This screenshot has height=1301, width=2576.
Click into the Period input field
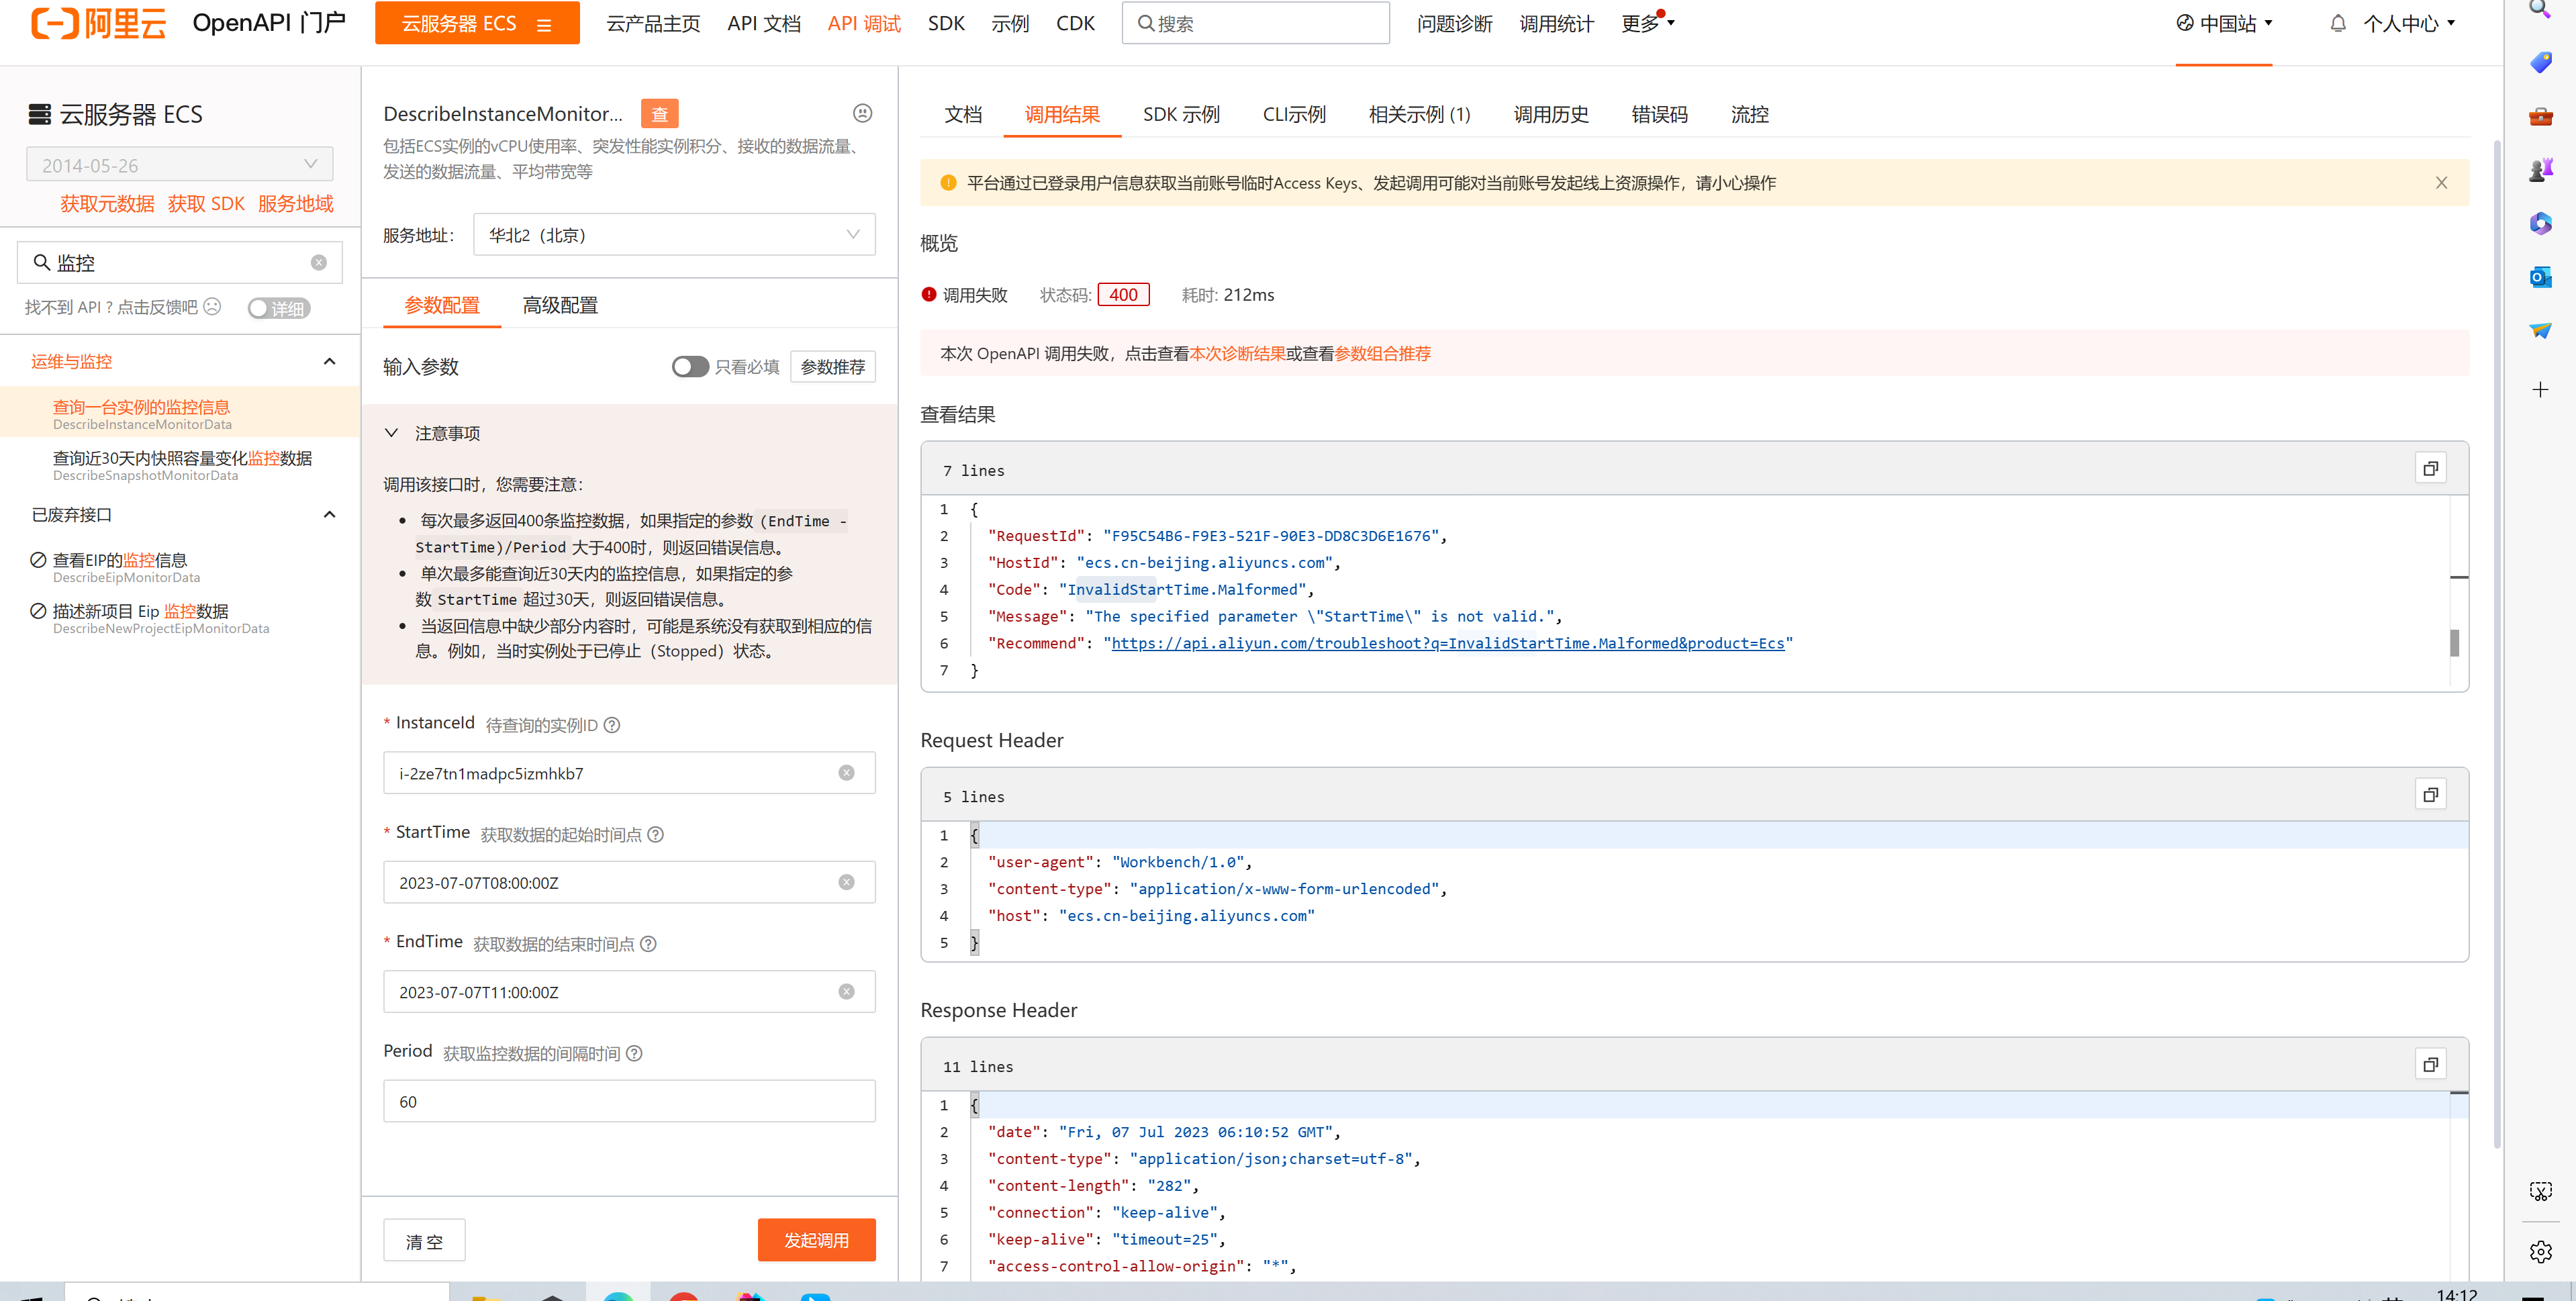tap(629, 1100)
